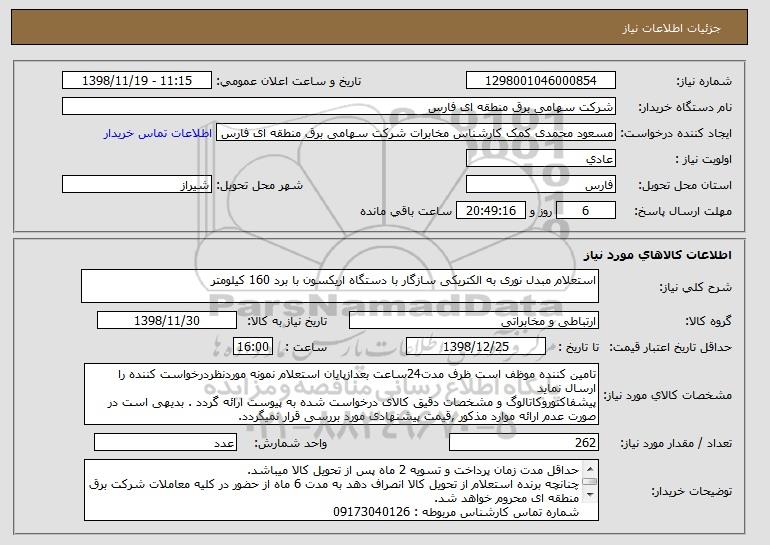Click the تعداد / مقدار مورد نیاز label
Viewport: 770px width, 545px height.
coord(676,443)
